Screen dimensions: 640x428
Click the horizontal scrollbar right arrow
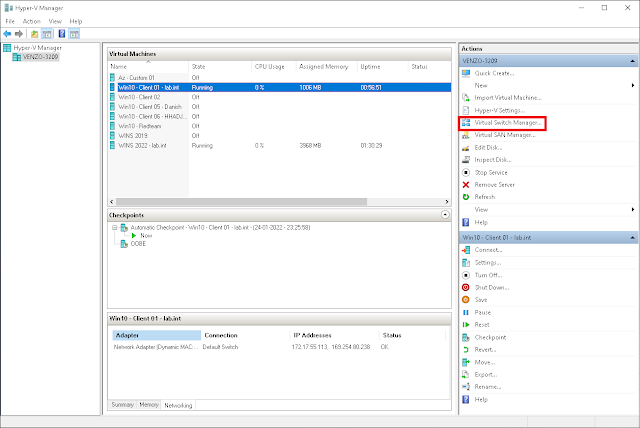pyautogui.click(x=447, y=202)
